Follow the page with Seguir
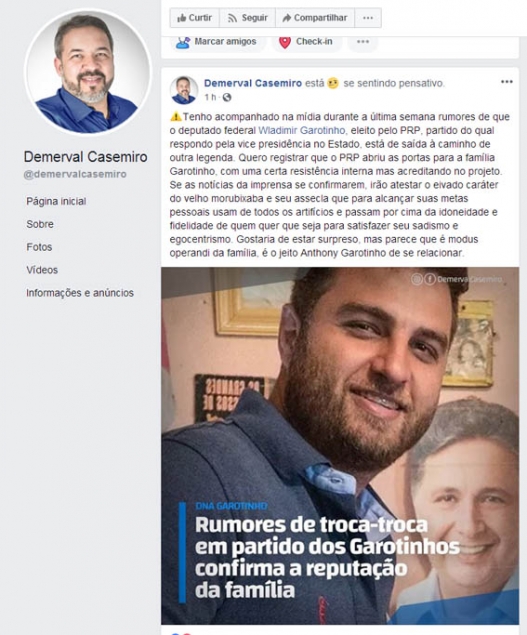The image size is (527, 635). click(247, 18)
